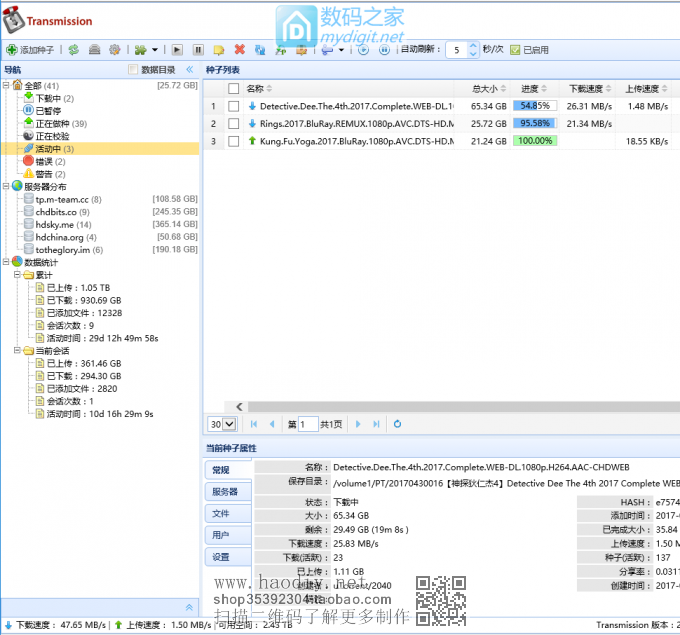Open the 文件 tab in torrent properties

(x=221, y=513)
